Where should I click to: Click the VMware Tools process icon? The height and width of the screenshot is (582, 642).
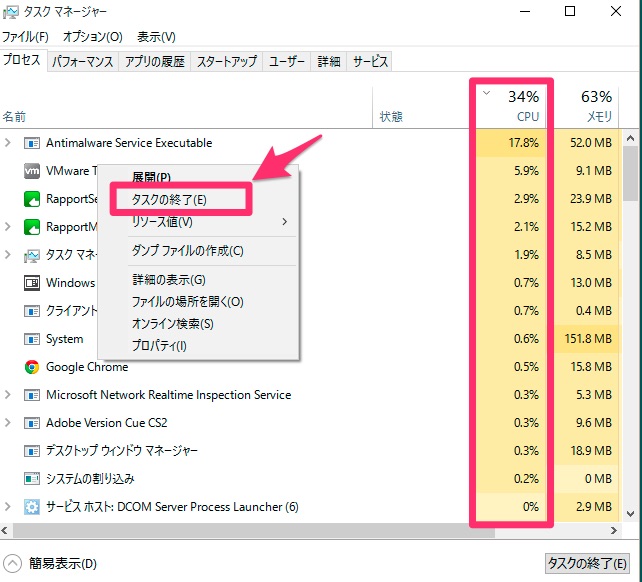coord(32,171)
